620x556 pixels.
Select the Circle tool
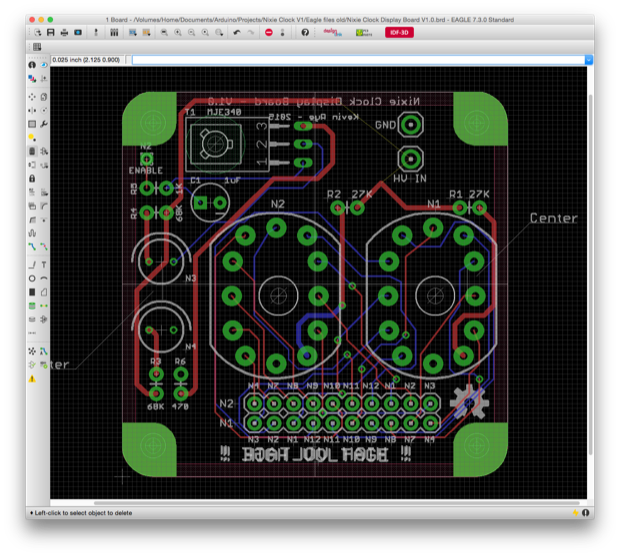[x=32, y=278]
